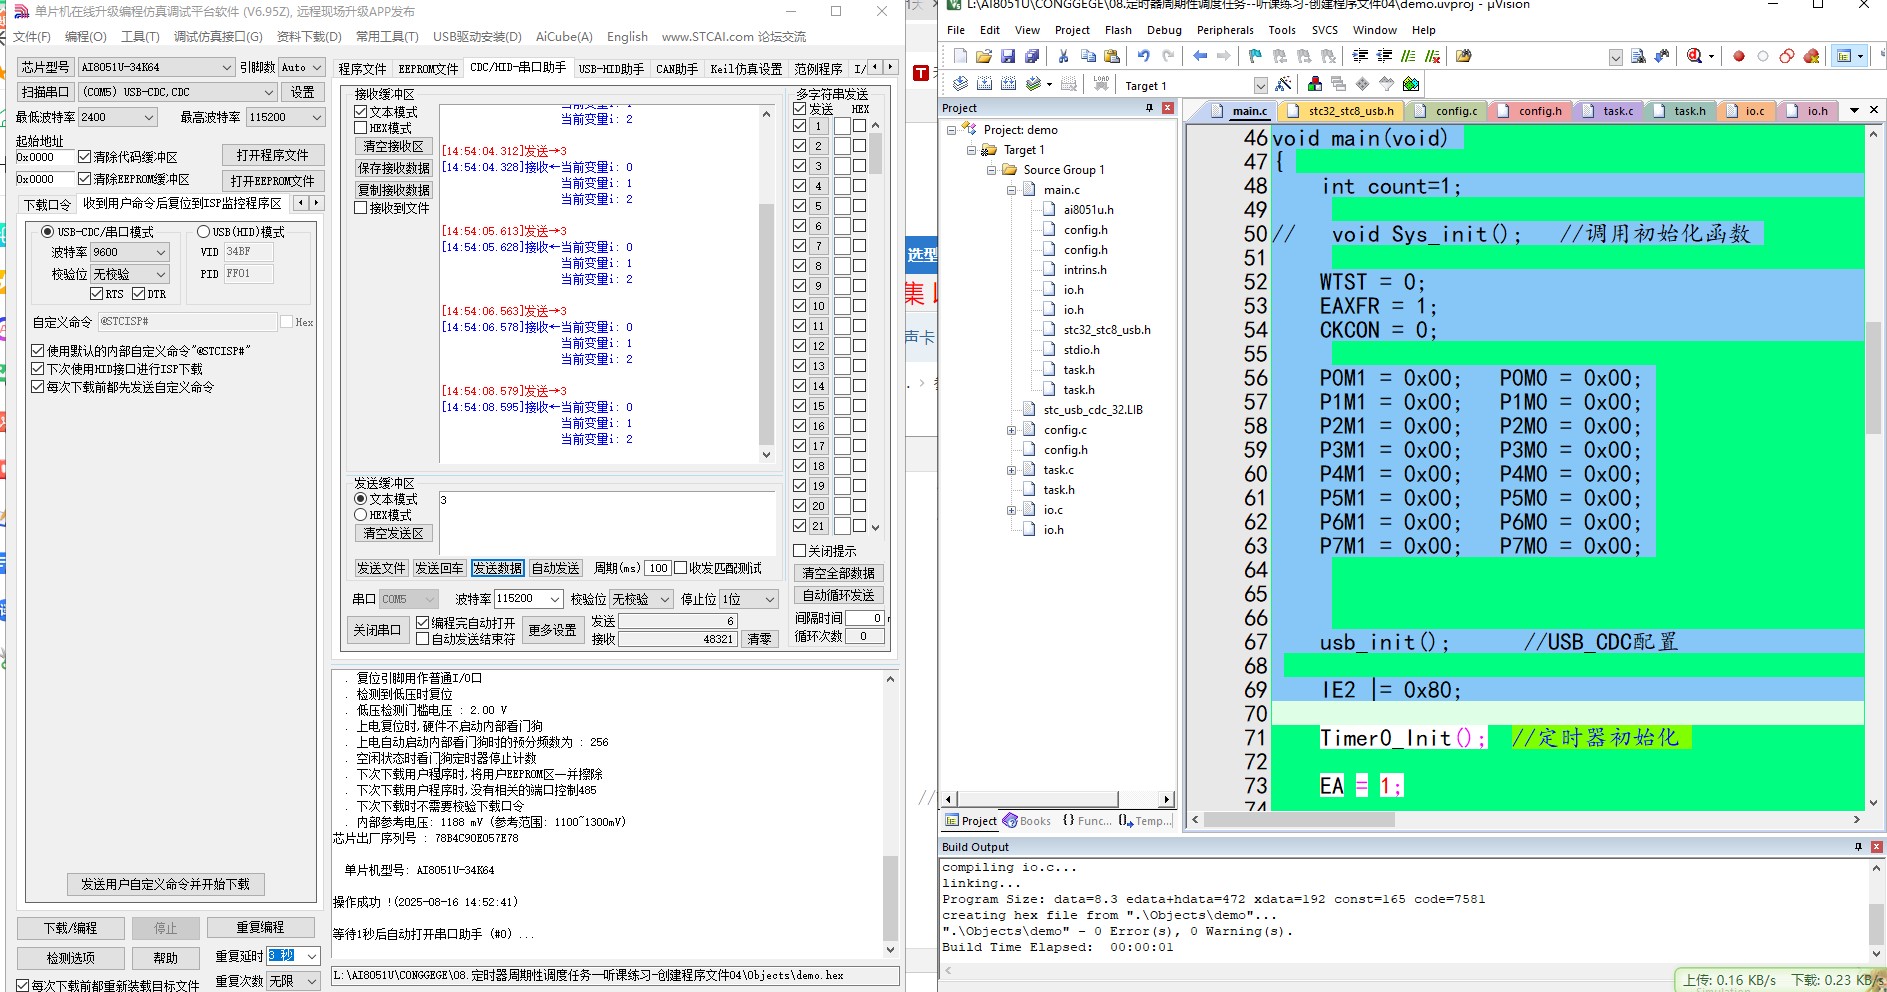This screenshot has width=1887, height=992.
Task: Click the Save All icon in µVision
Action: coord(1032,56)
